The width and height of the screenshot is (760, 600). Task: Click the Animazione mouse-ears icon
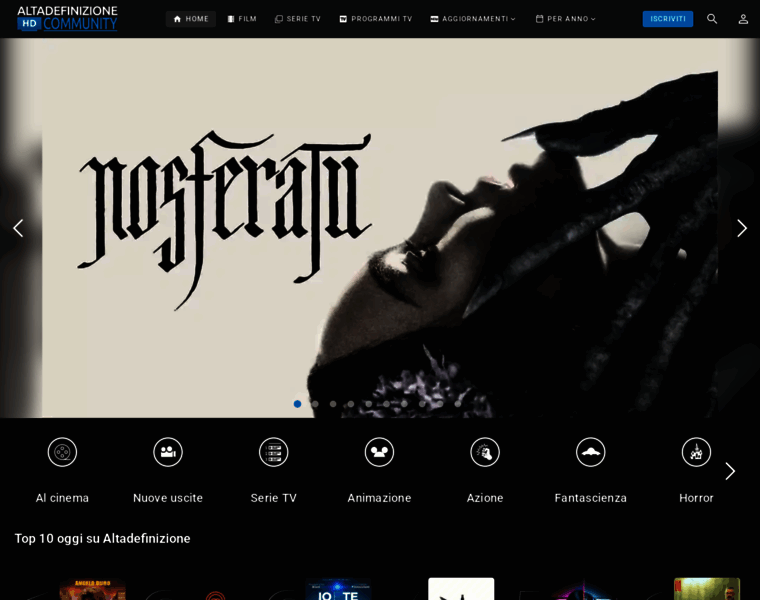point(379,452)
